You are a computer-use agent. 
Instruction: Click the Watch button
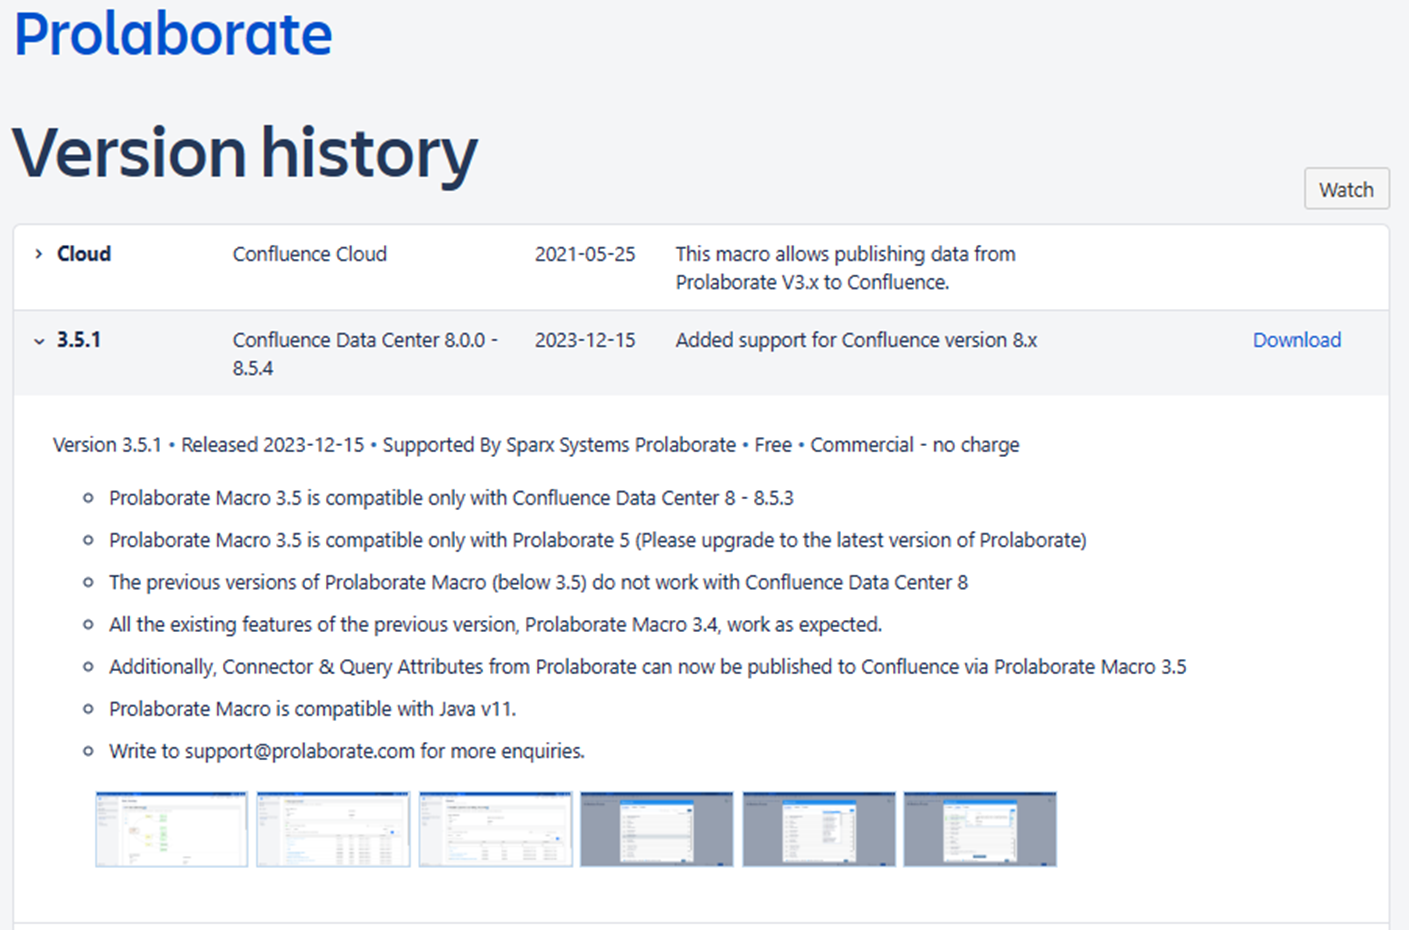(1346, 189)
